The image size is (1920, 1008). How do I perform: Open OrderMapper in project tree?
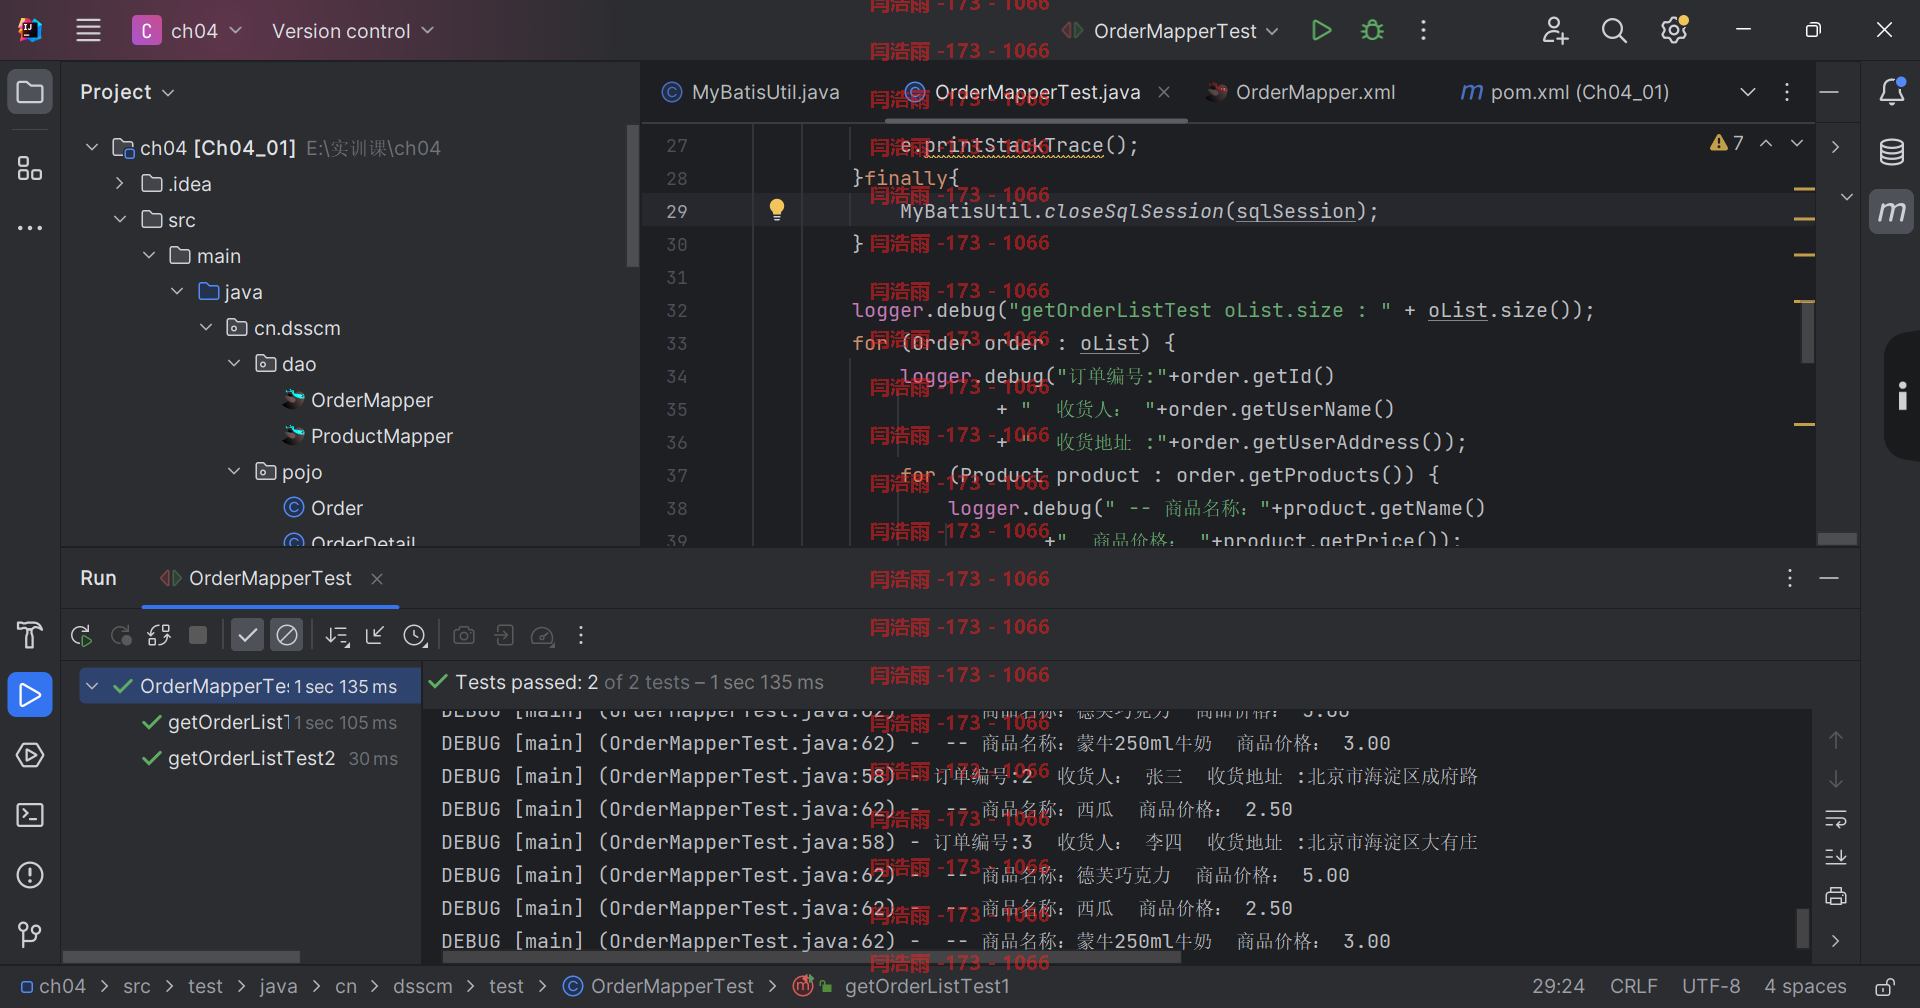pos(371,400)
